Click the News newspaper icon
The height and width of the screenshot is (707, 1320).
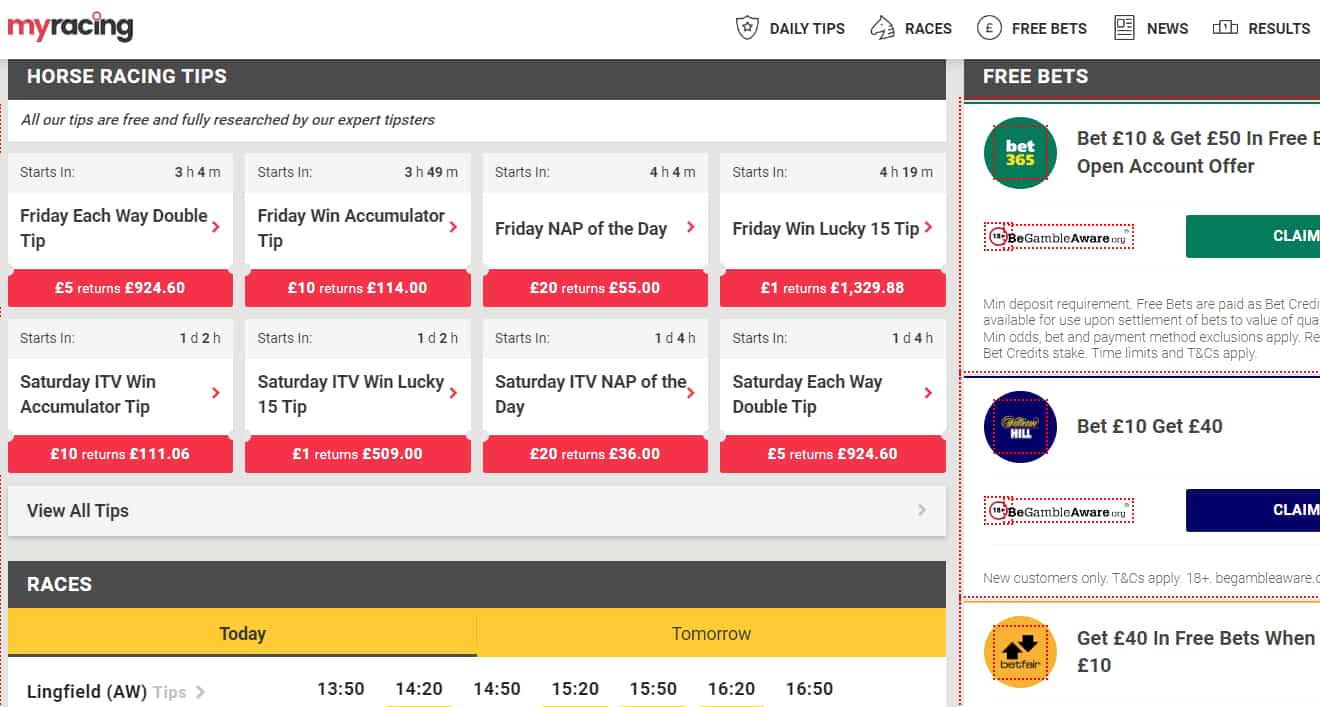[1125, 28]
